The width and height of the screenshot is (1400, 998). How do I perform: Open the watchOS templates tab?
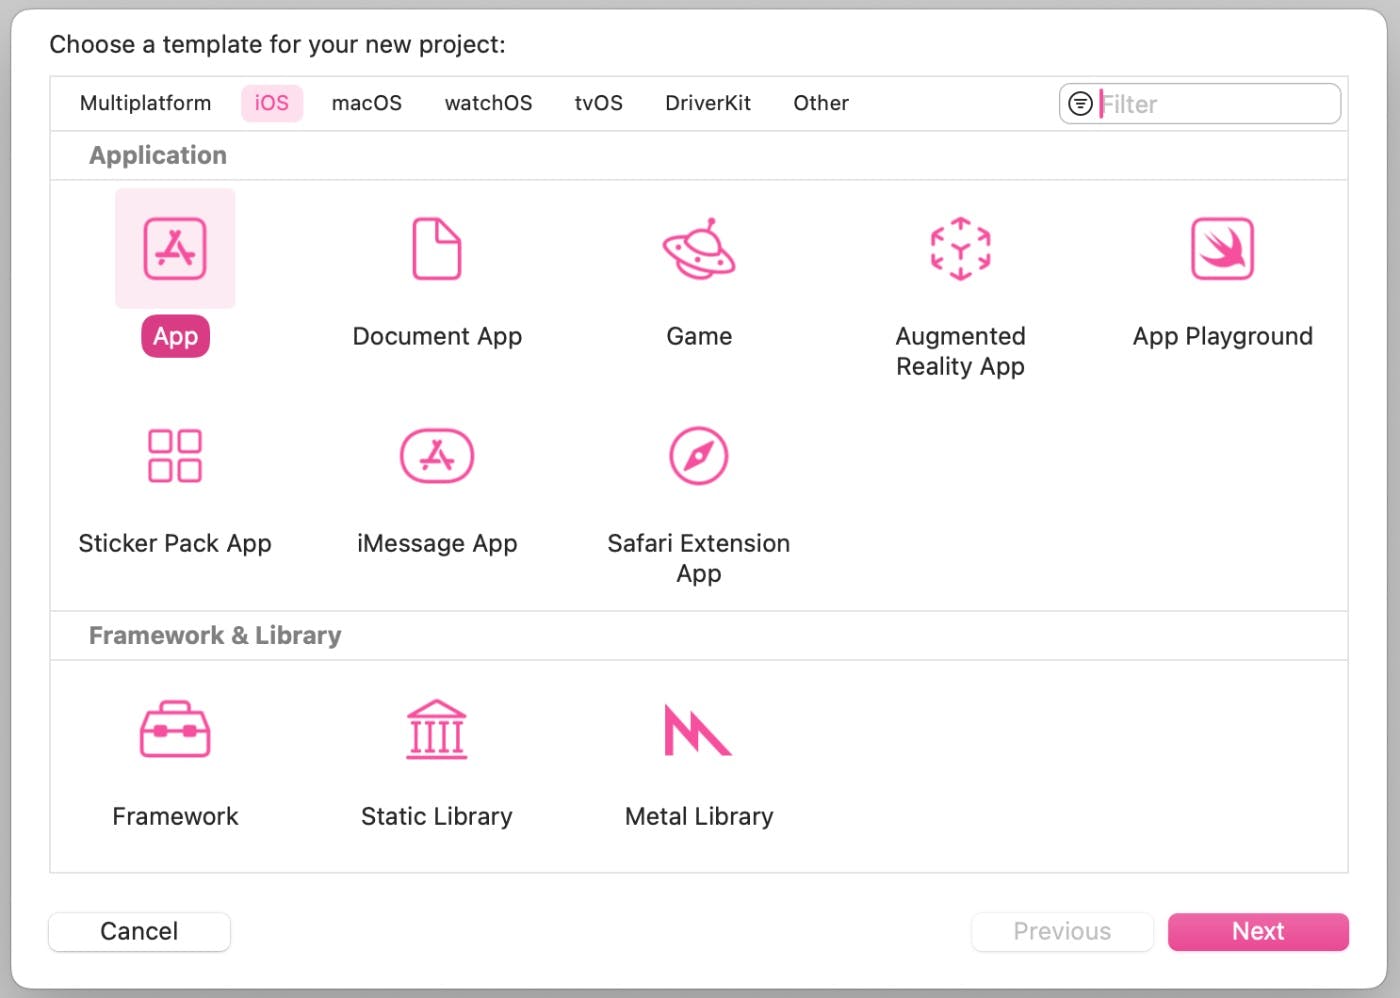point(488,103)
